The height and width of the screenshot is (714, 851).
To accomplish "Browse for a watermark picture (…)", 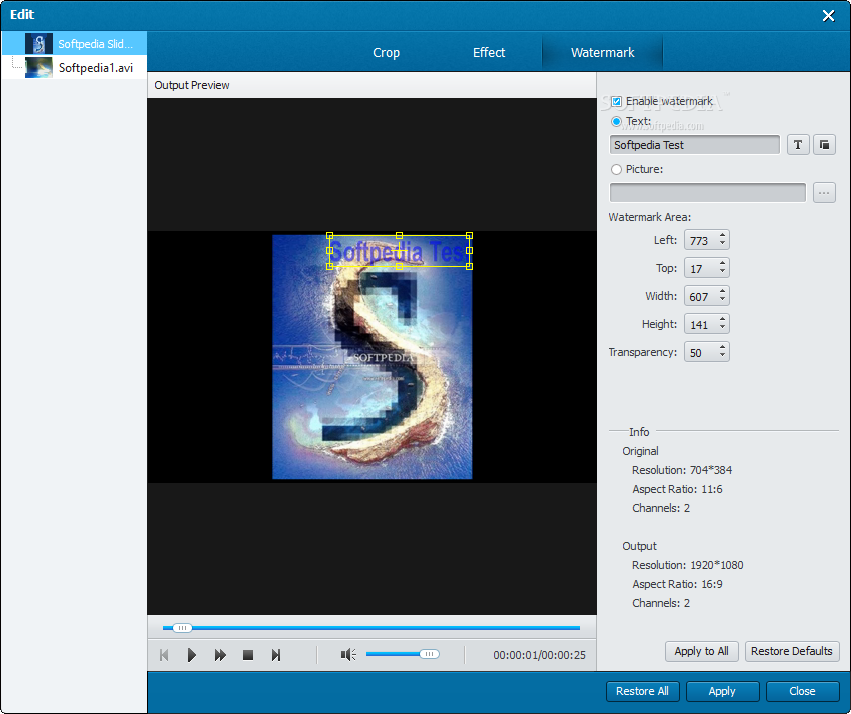I will [x=824, y=193].
